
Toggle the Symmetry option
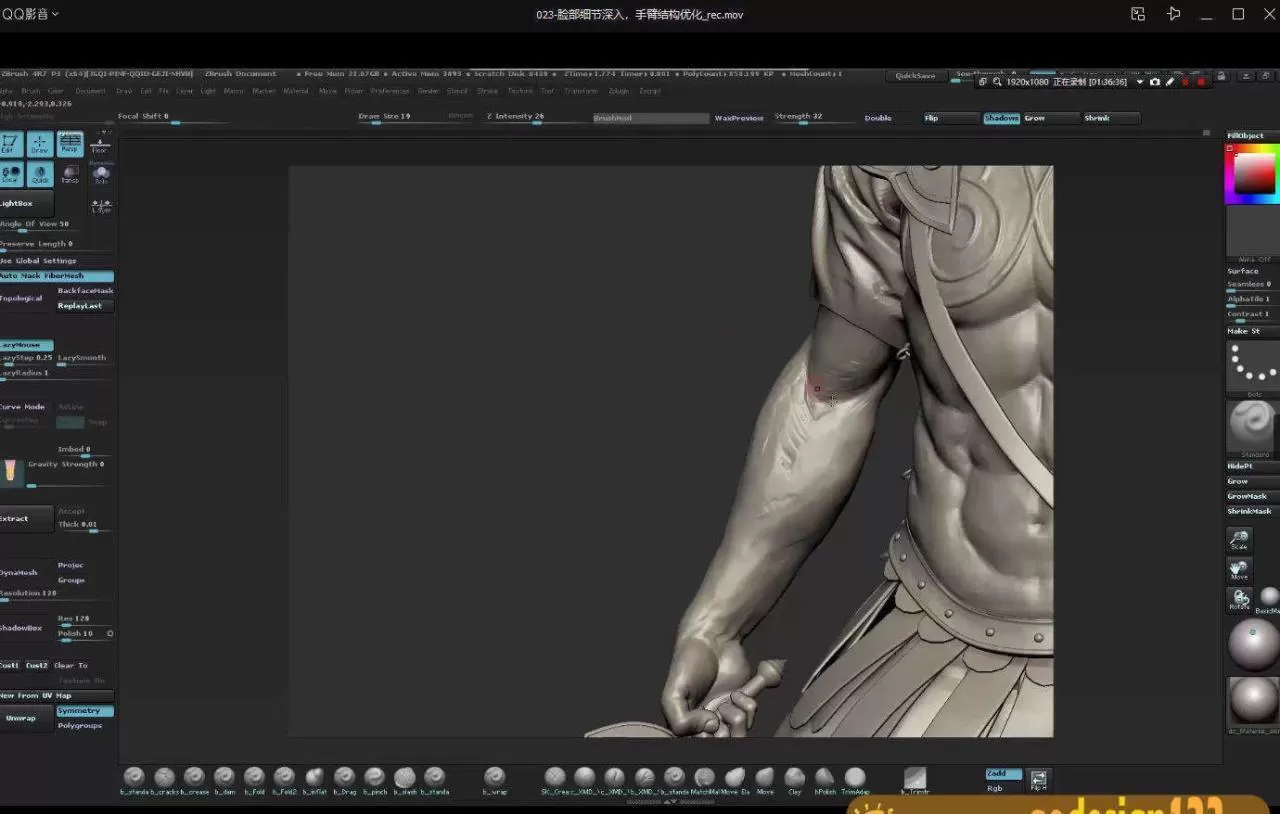coord(84,711)
